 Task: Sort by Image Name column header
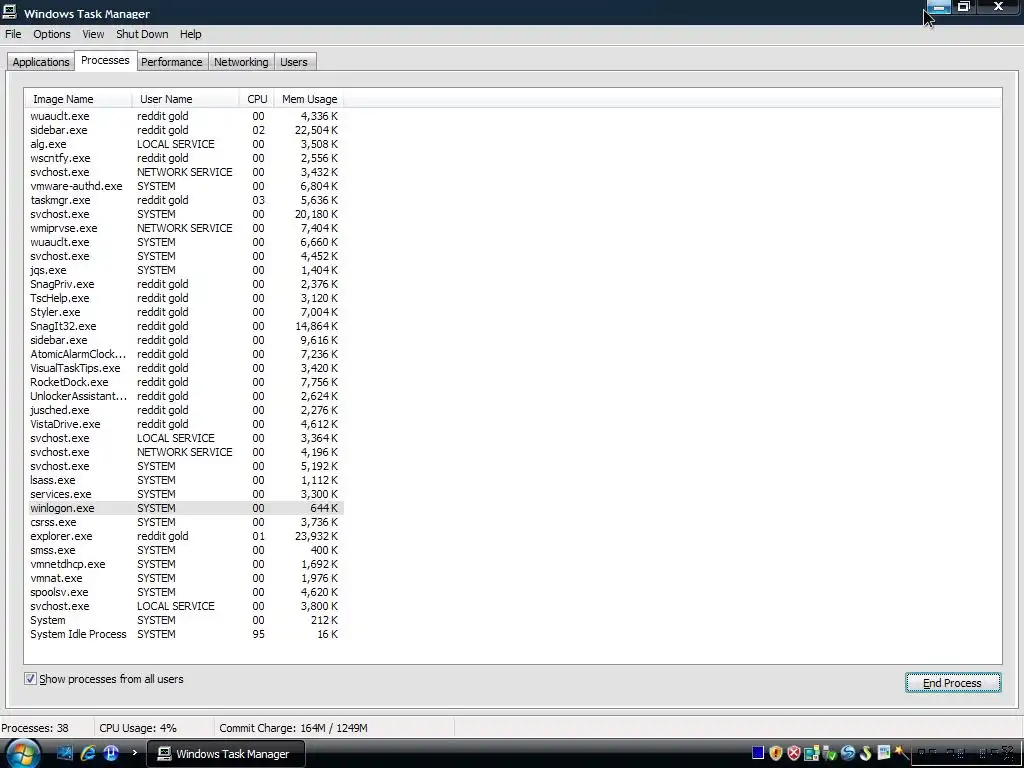pyautogui.click(x=78, y=99)
